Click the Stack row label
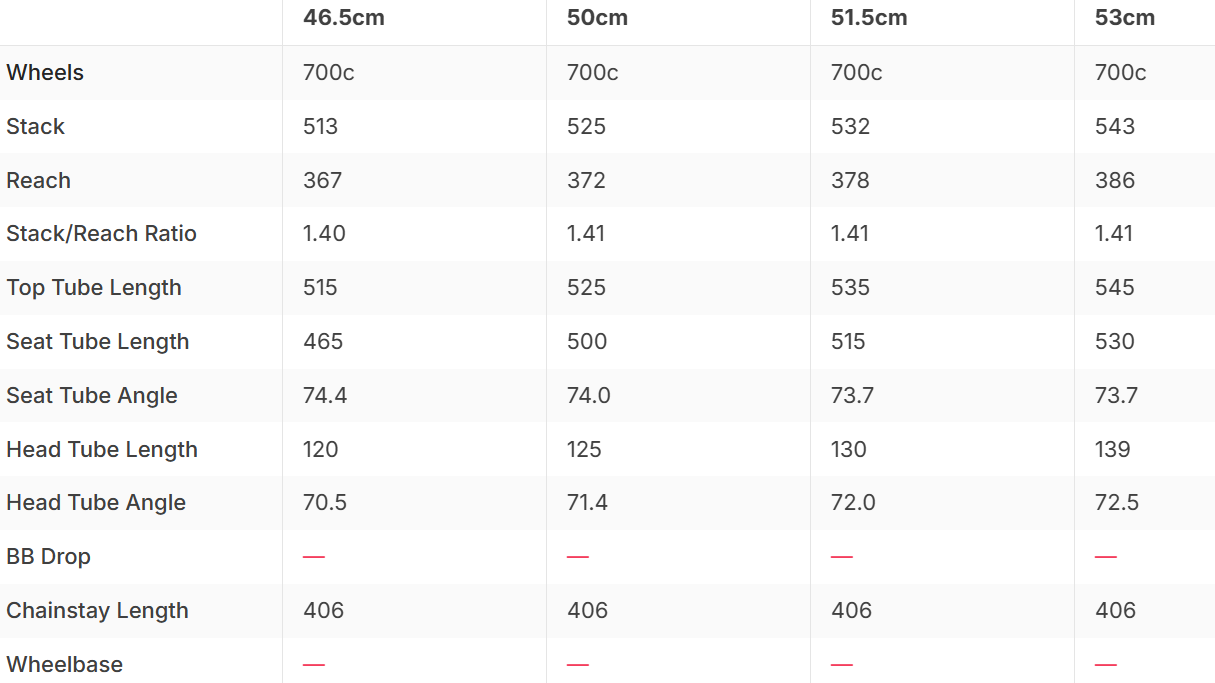1215x683 pixels. pos(35,127)
